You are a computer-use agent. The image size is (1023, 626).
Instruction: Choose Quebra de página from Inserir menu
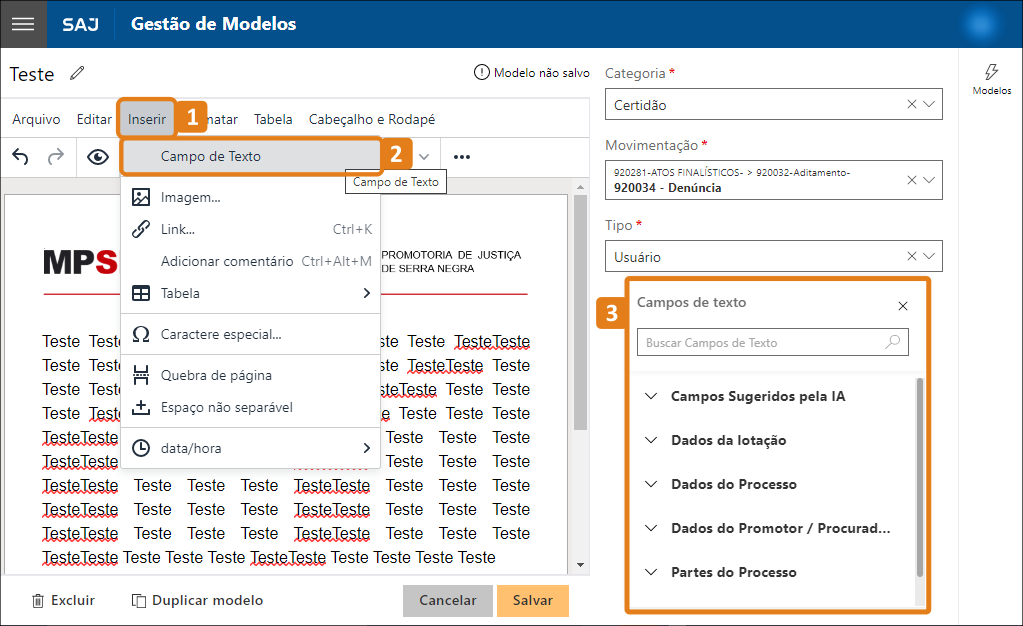[216, 375]
